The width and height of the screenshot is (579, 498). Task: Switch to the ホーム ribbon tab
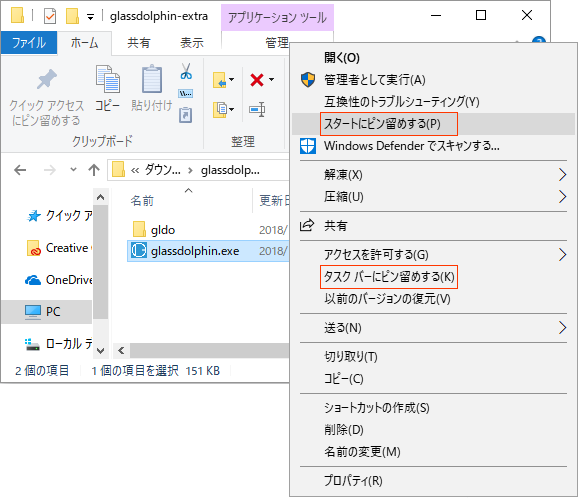[84, 43]
